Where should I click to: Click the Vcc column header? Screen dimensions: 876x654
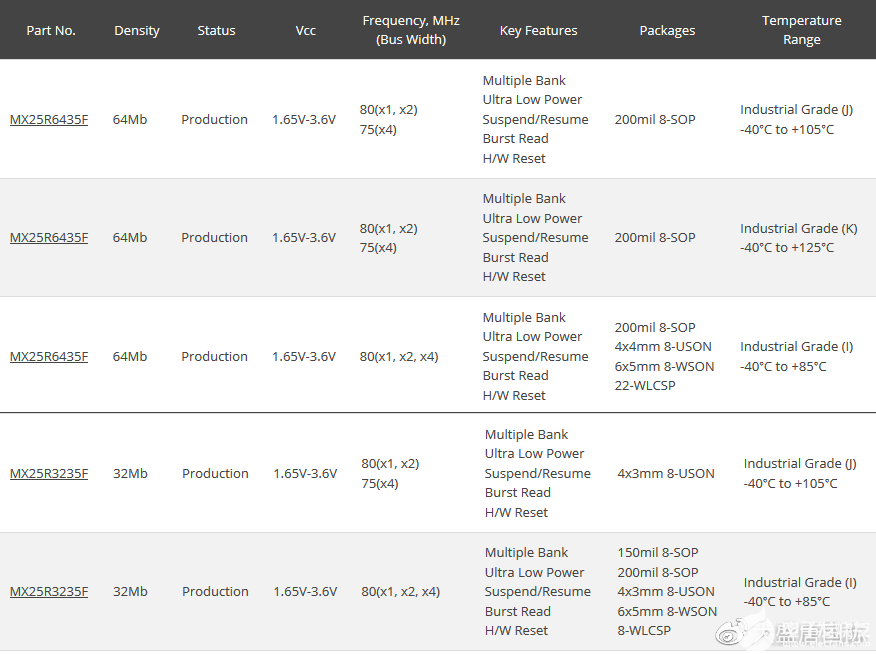pos(306,31)
